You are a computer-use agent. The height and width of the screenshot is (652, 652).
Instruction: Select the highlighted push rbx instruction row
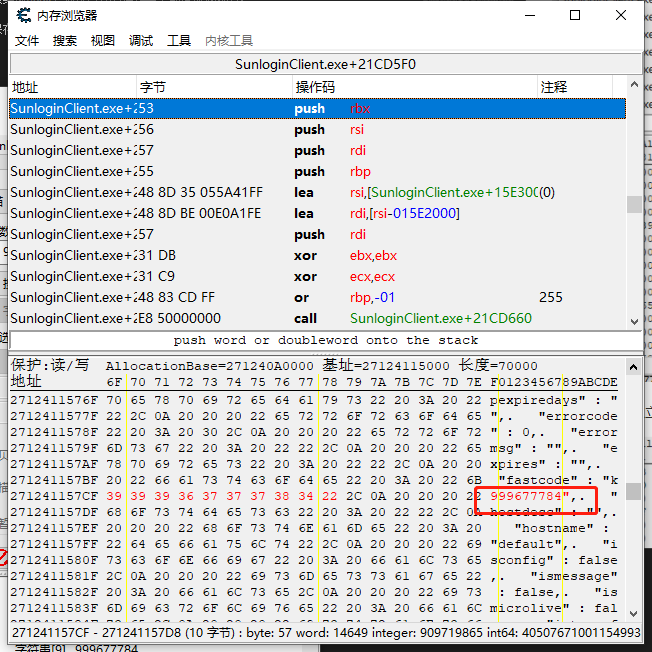tap(318, 109)
